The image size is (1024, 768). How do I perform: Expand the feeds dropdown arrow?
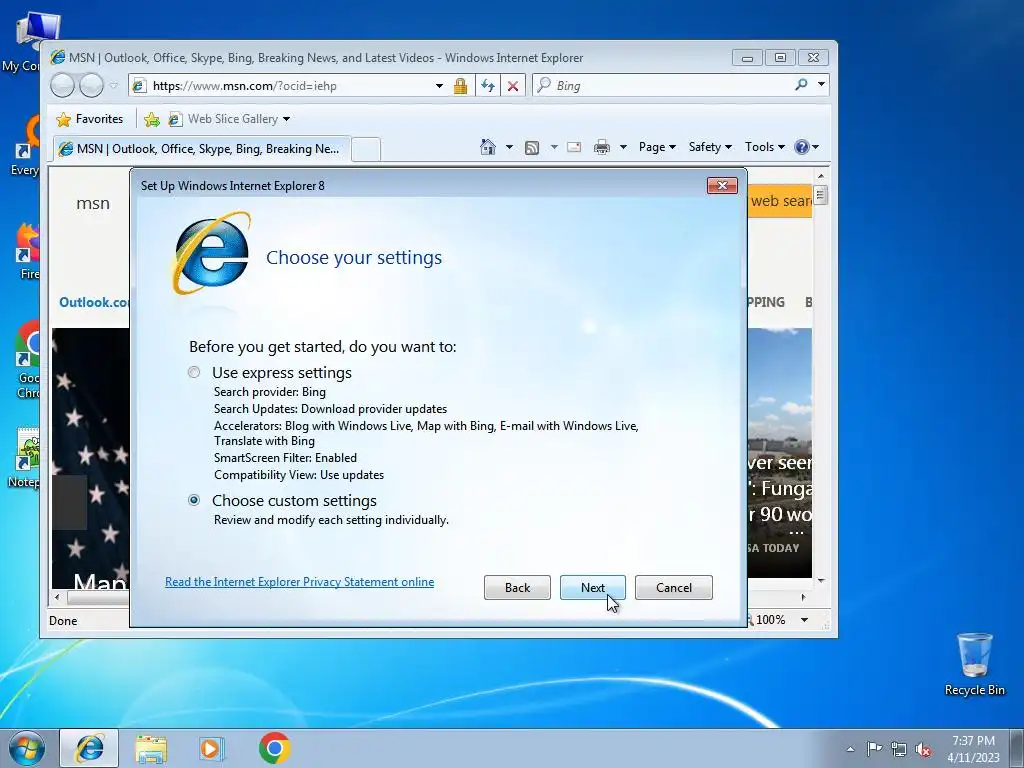tap(554, 147)
